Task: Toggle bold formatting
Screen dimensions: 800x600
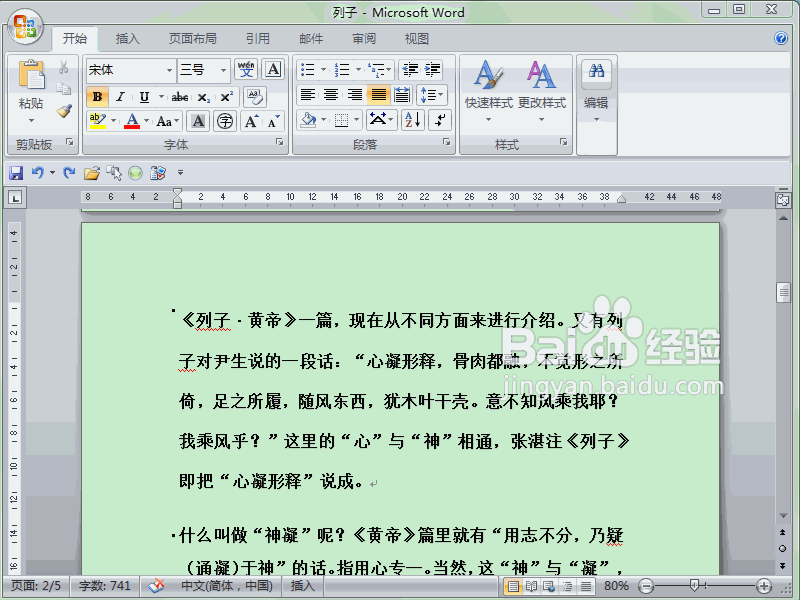Action: (97, 97)
